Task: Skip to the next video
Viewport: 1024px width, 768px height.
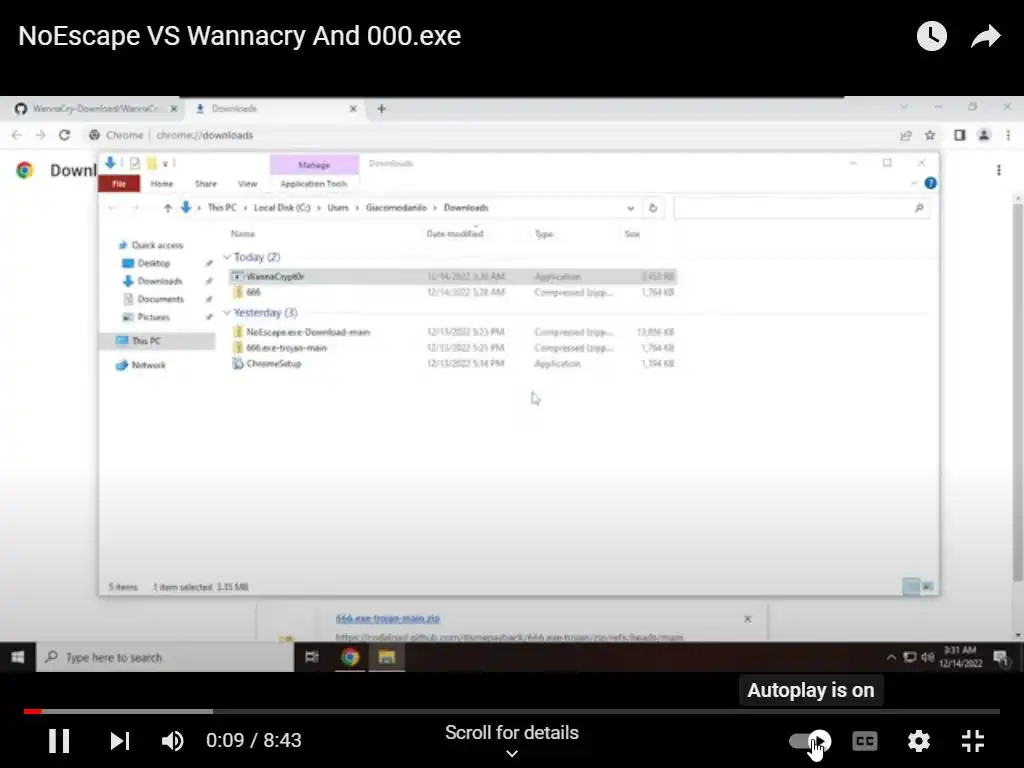Action: point(120,741)
